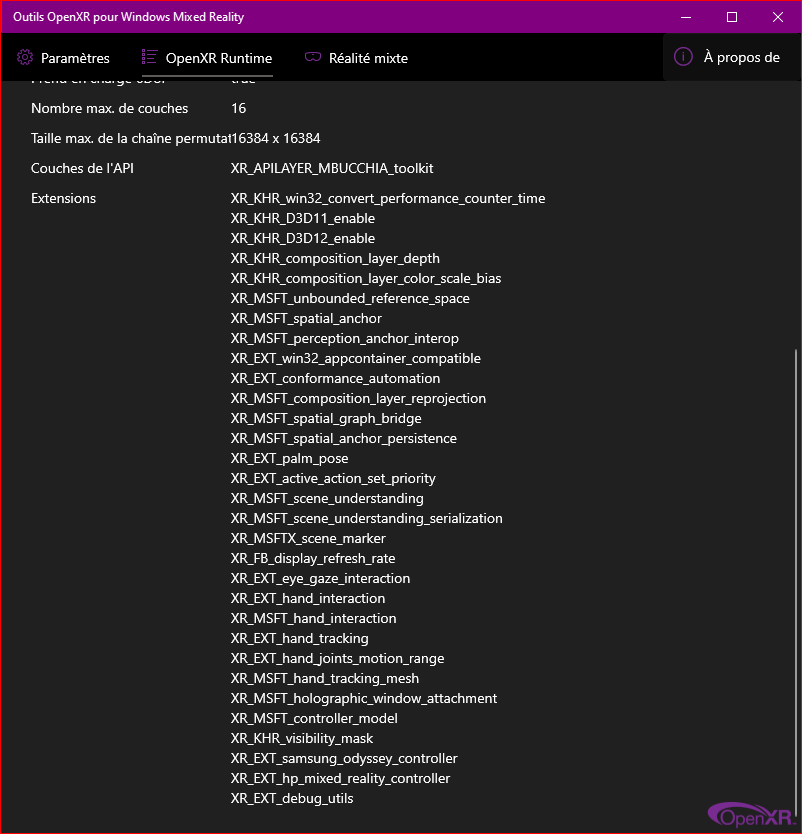
Task: Select the XR_EXT_debug_utils extension
Action: pos(292,799)
